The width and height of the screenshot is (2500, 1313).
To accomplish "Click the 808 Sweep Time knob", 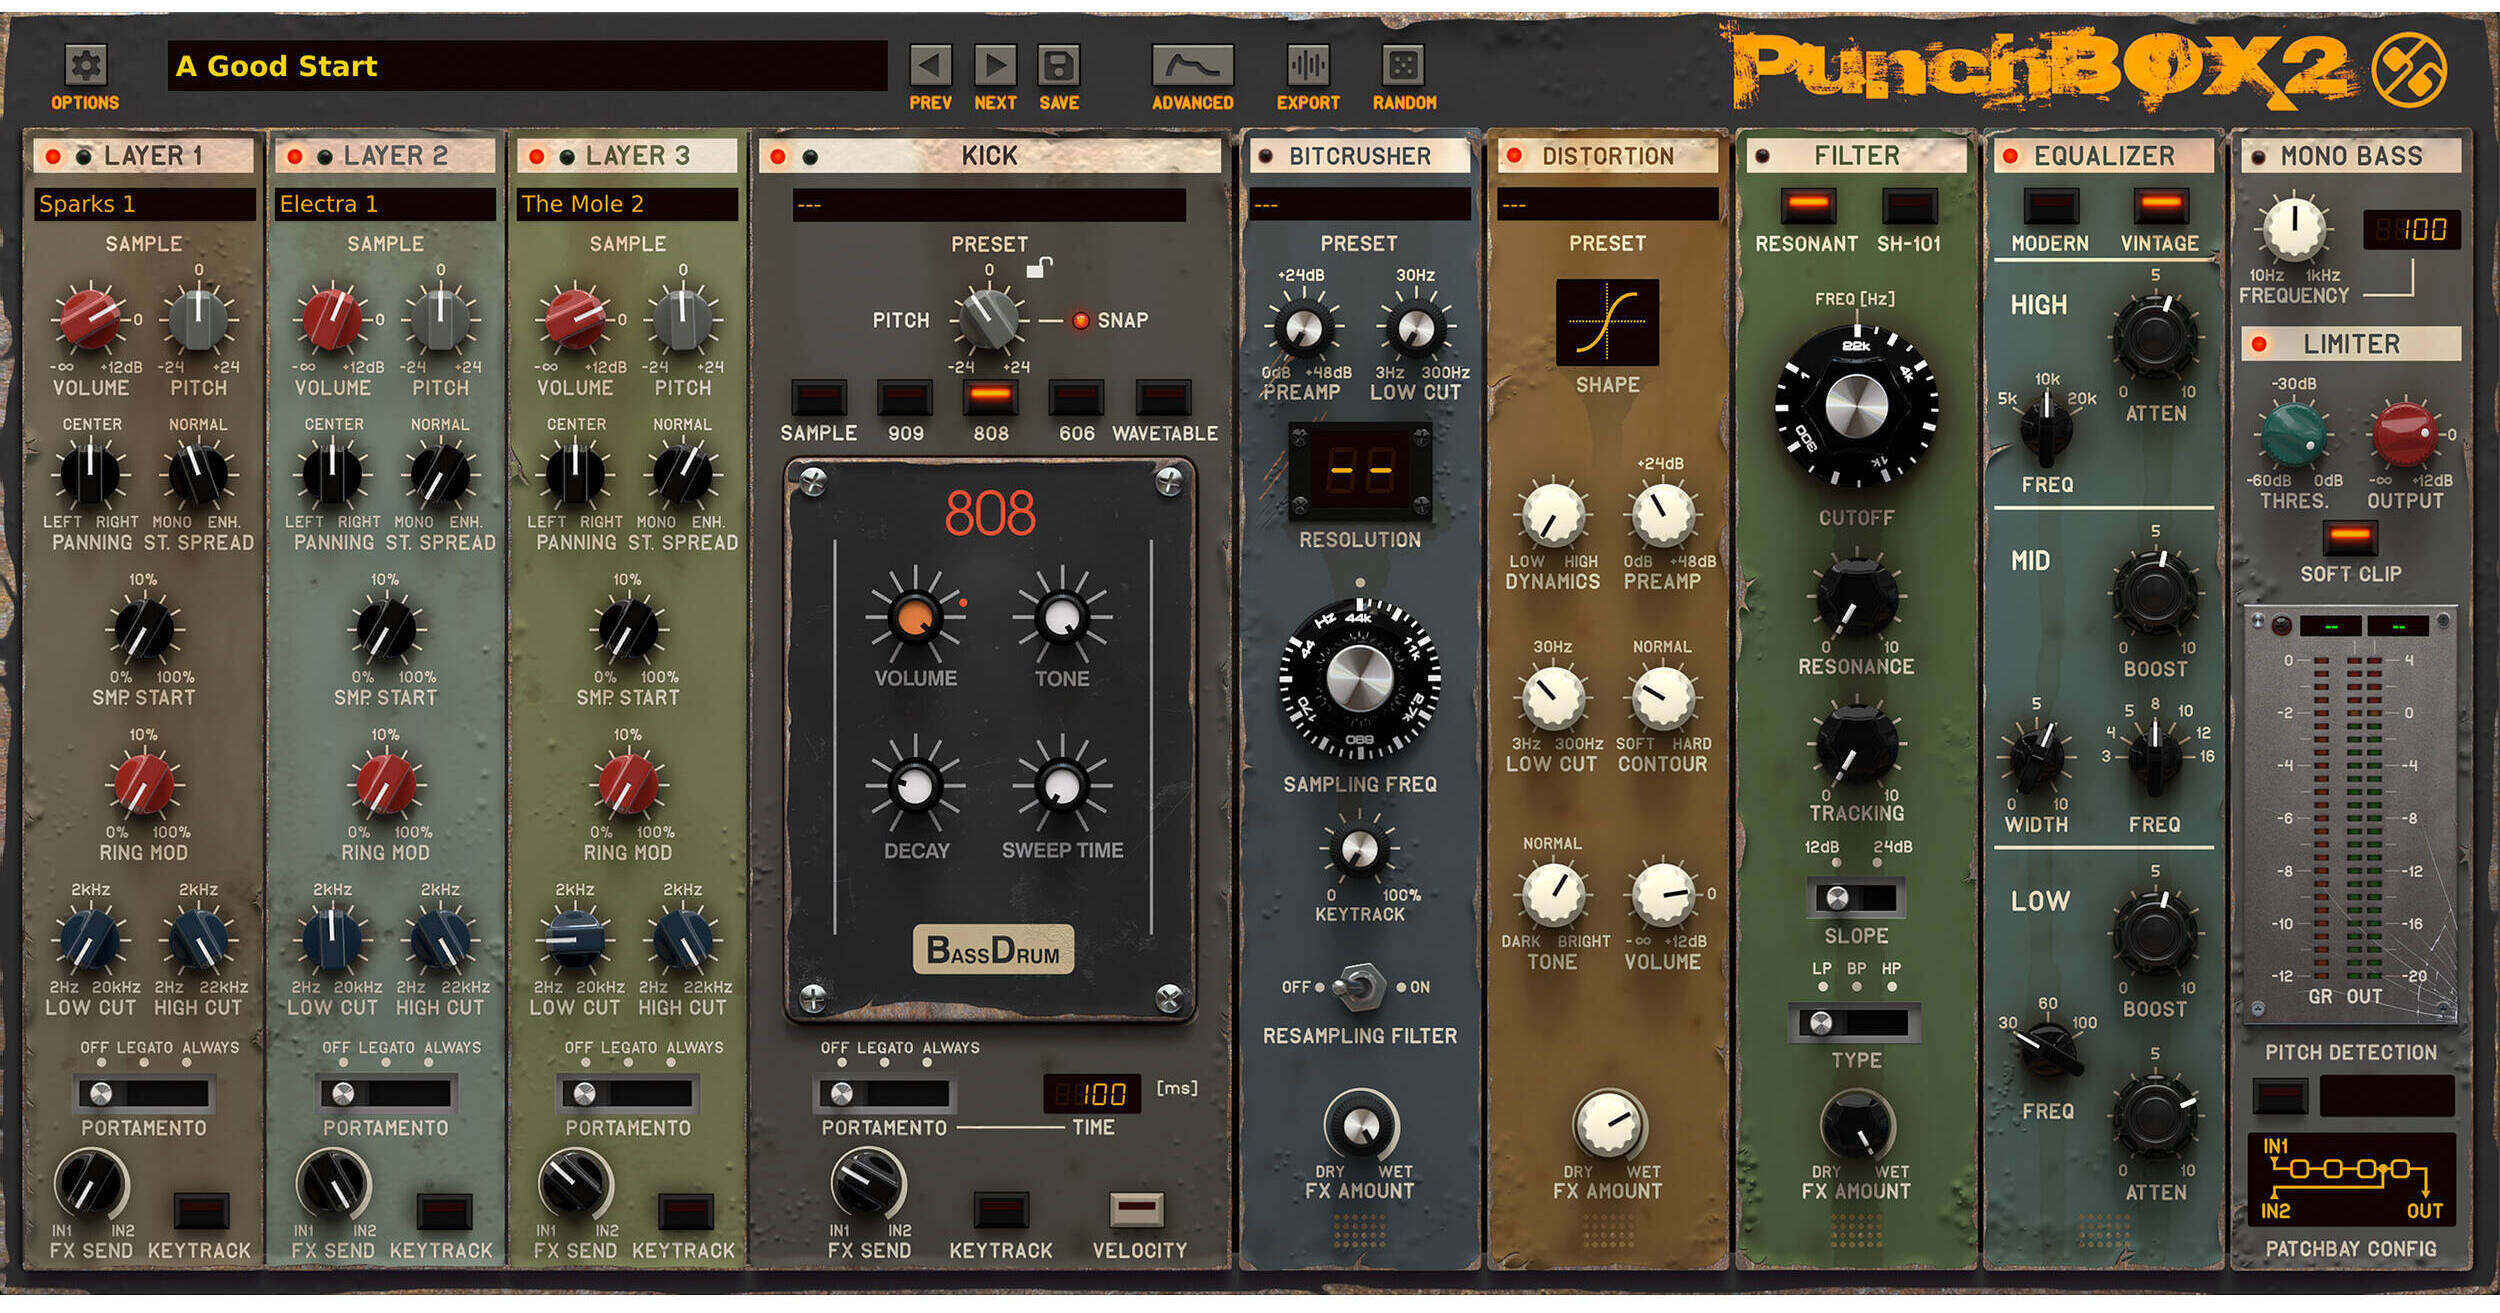I will (x=1062, y=786).
